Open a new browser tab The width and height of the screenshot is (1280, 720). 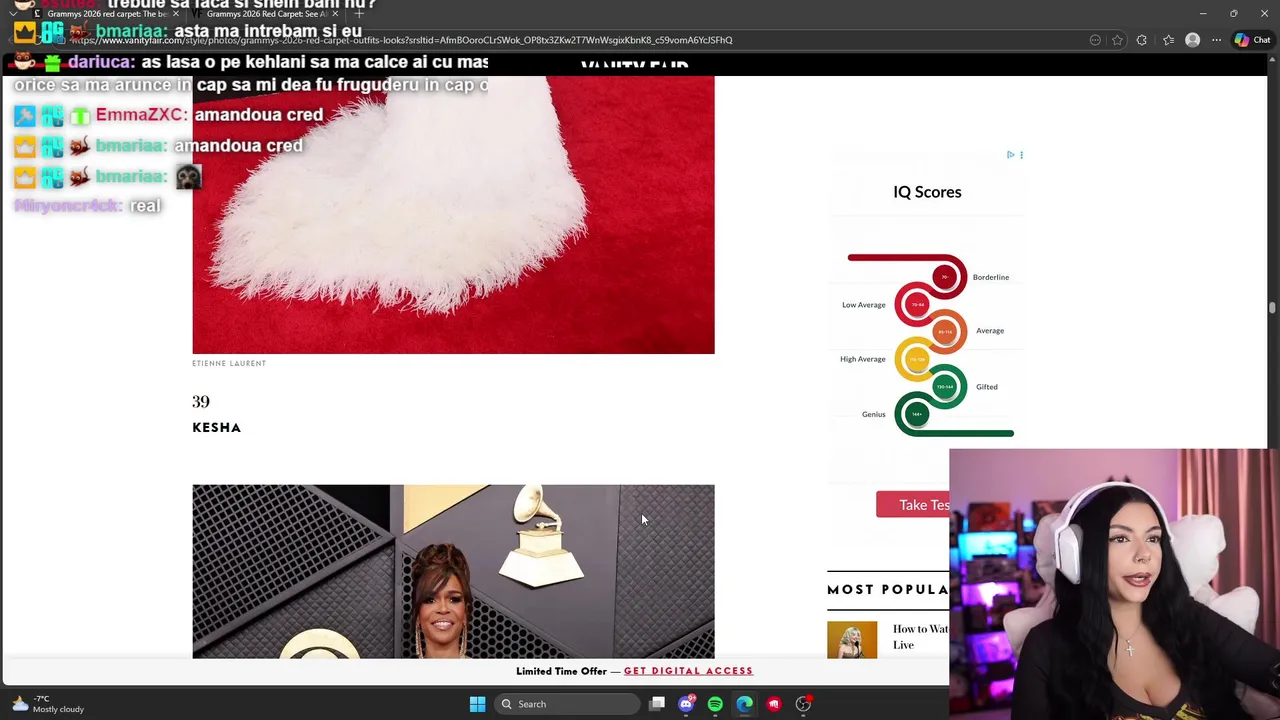pyautogui.click(x=359, y=14)
